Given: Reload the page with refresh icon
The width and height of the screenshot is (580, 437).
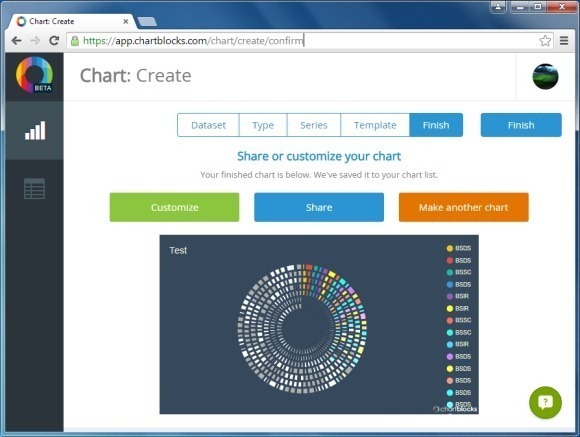Looking at the screenshot, I should [54, 41].
